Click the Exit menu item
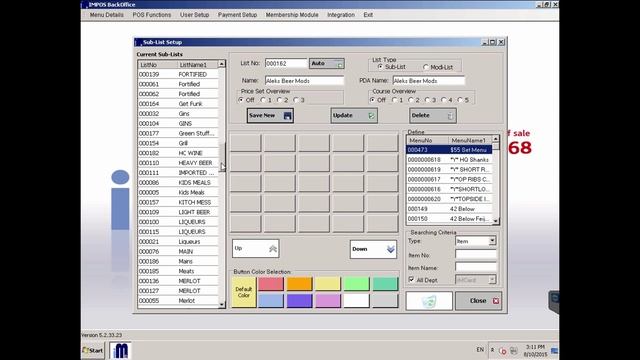The width and height of the screenshot is (640, 360). pyautogui.click(x=368, y=15)
